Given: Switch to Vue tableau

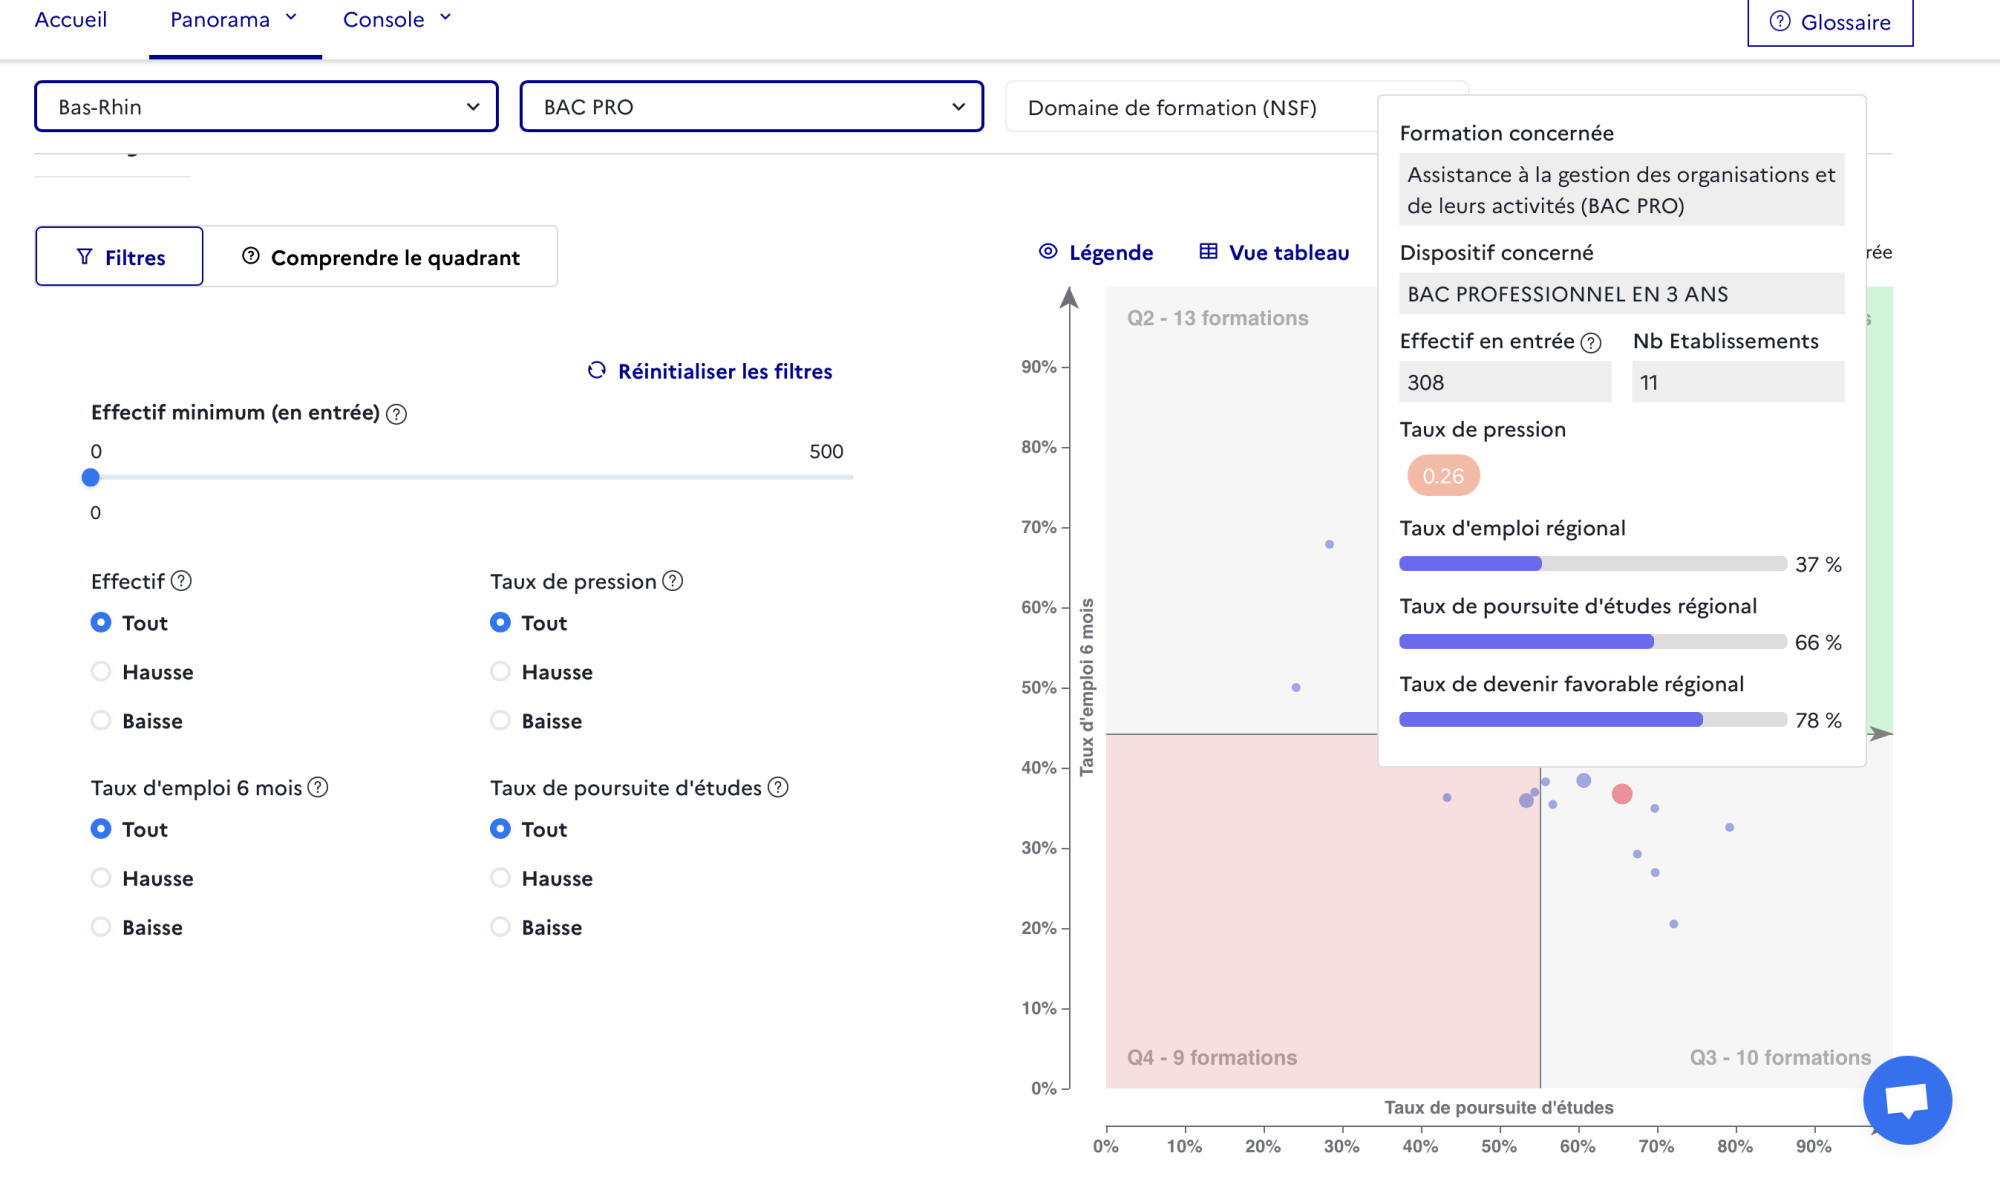Looking at the screenshot, I should pyautogui.click(x=1274, y=252).
